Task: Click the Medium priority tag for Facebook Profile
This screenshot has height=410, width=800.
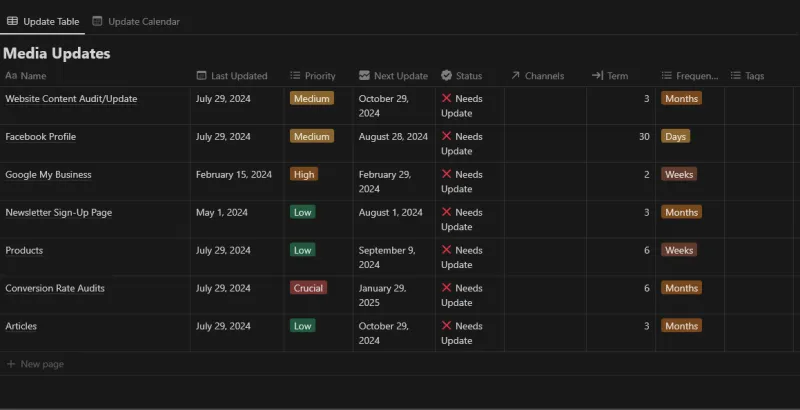Action: coord(312,136)
